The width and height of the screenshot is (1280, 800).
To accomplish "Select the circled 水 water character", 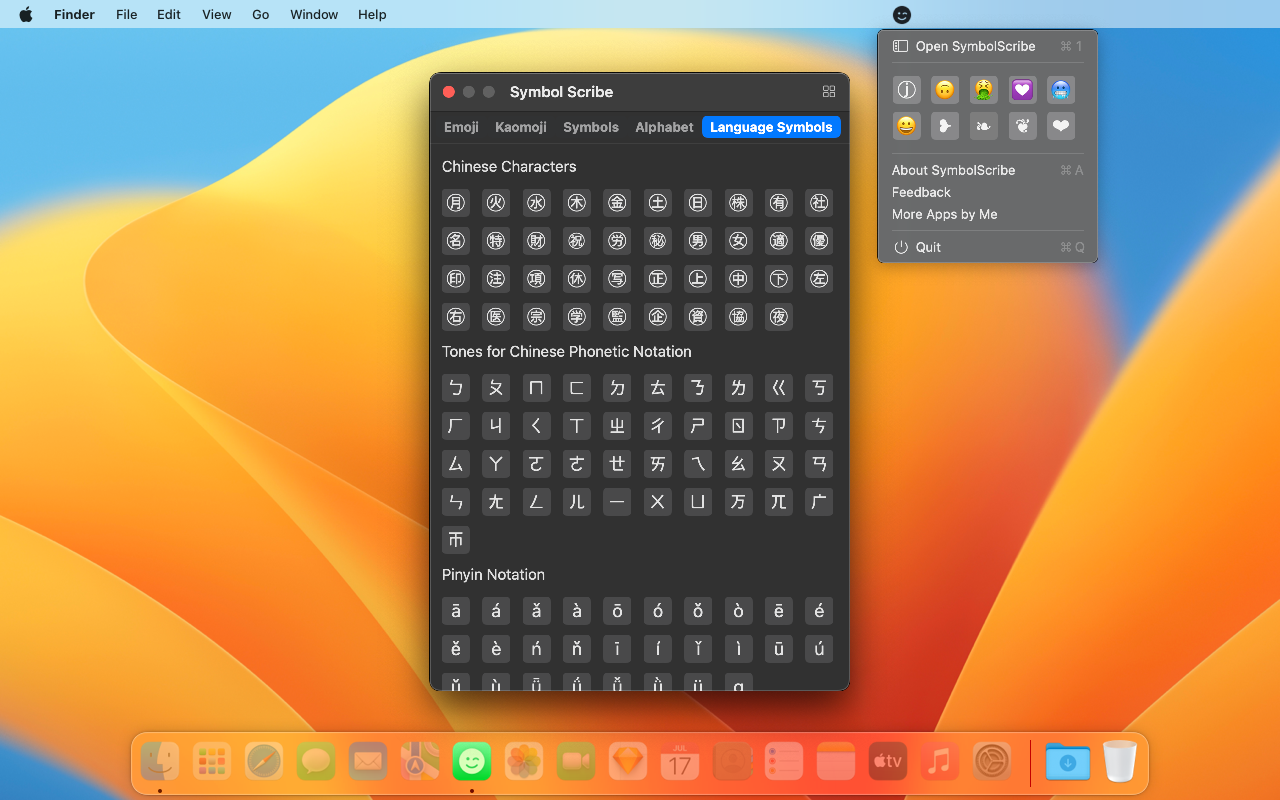I will 537,203.
